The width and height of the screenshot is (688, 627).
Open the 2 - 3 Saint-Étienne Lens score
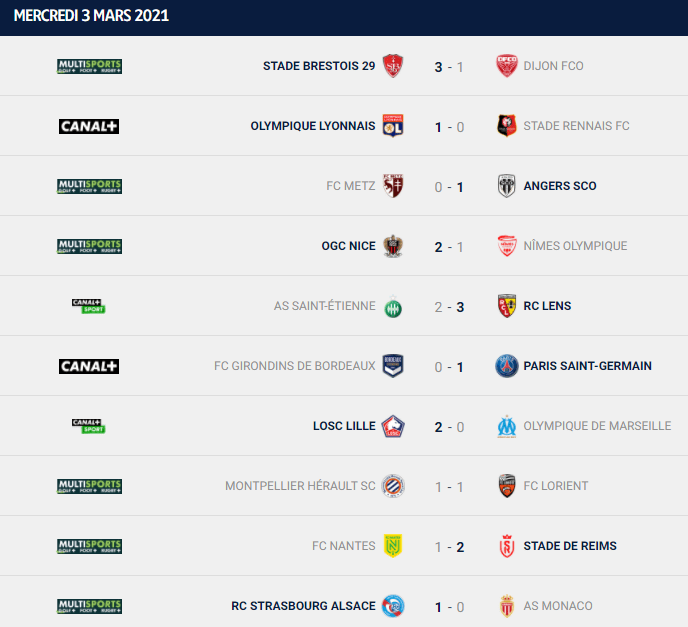tap(449, 307)
